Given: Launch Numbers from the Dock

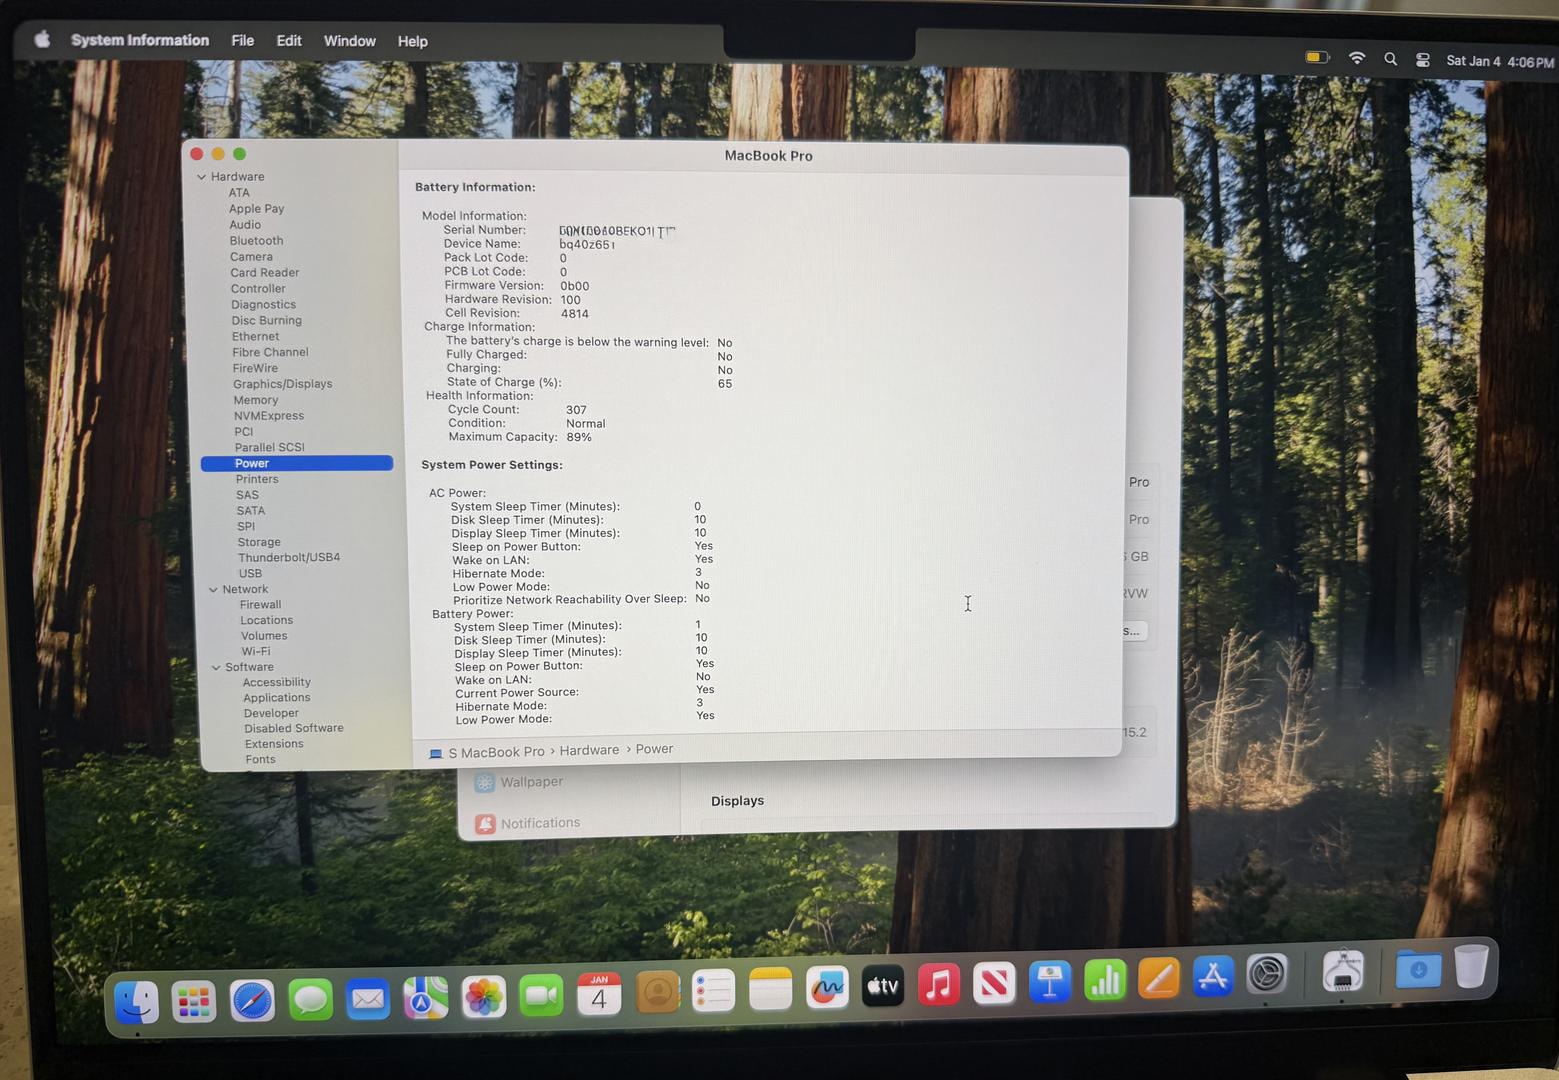Looking at the screenshot, I should tap(1104, 981).
